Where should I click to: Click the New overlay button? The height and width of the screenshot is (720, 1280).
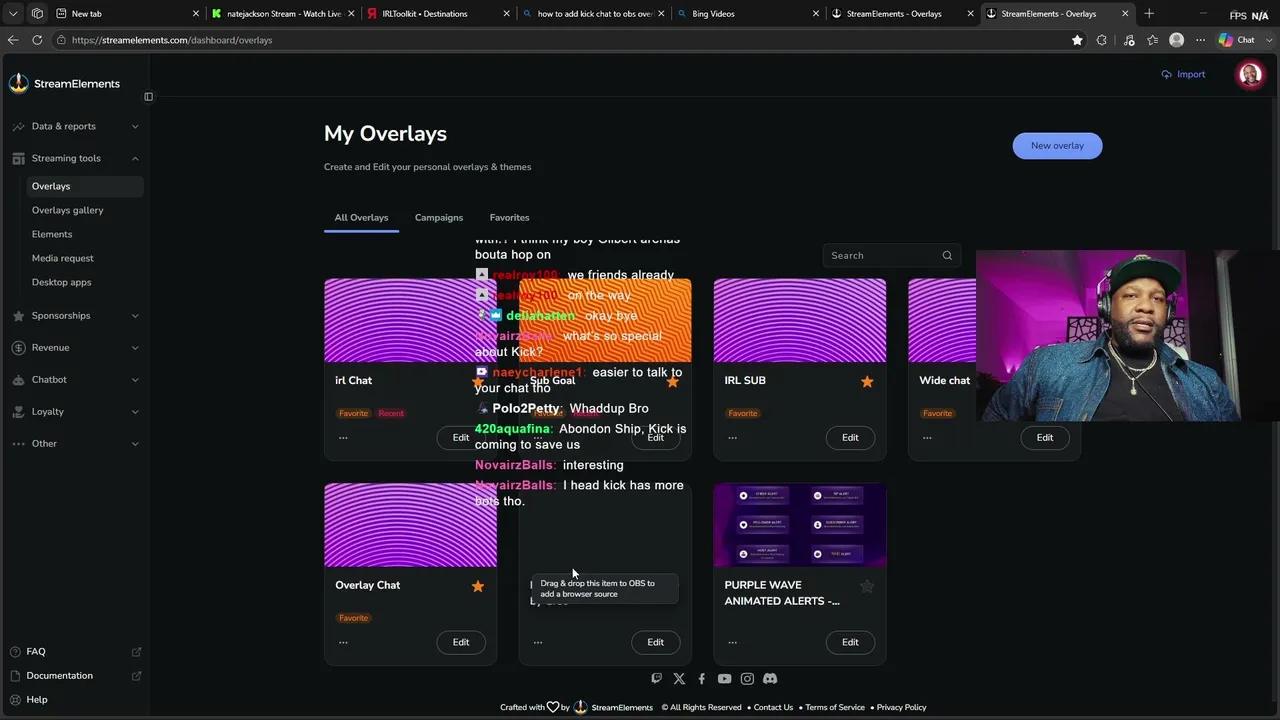click(x=1057, y=146)
